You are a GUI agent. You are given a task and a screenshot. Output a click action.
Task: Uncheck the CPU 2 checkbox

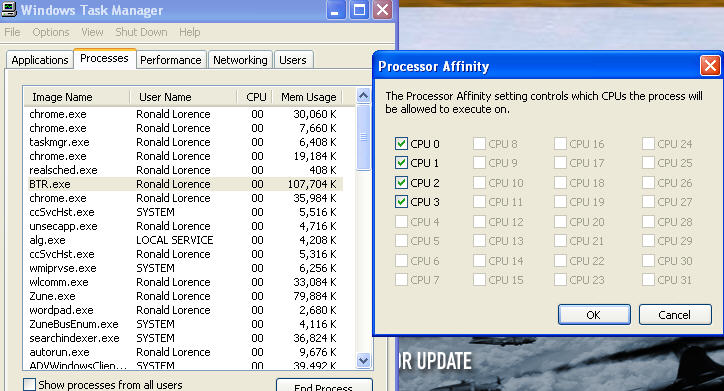[x=401, y=182]
